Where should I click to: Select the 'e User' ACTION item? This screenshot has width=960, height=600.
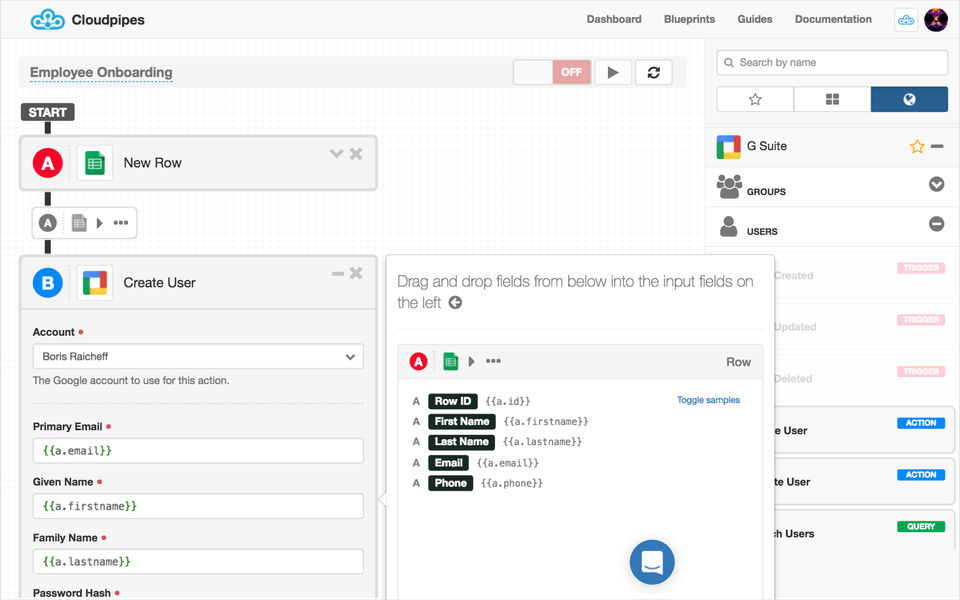click(863, 430)
